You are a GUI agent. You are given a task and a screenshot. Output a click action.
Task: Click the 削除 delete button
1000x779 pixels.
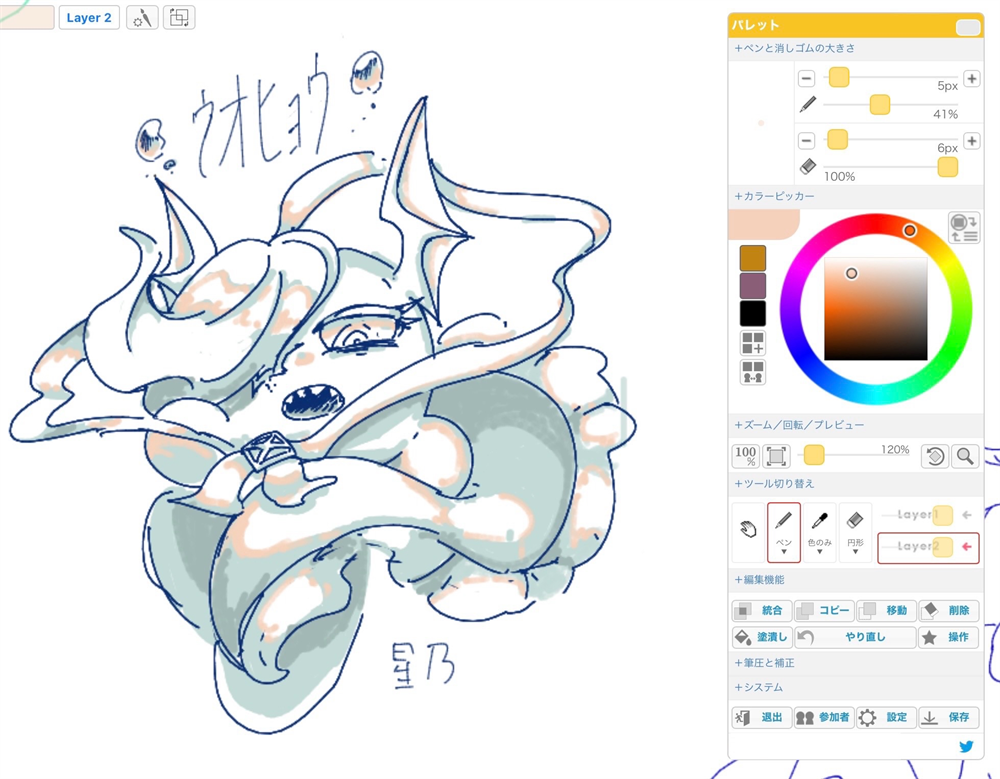[x=948, y=611]
